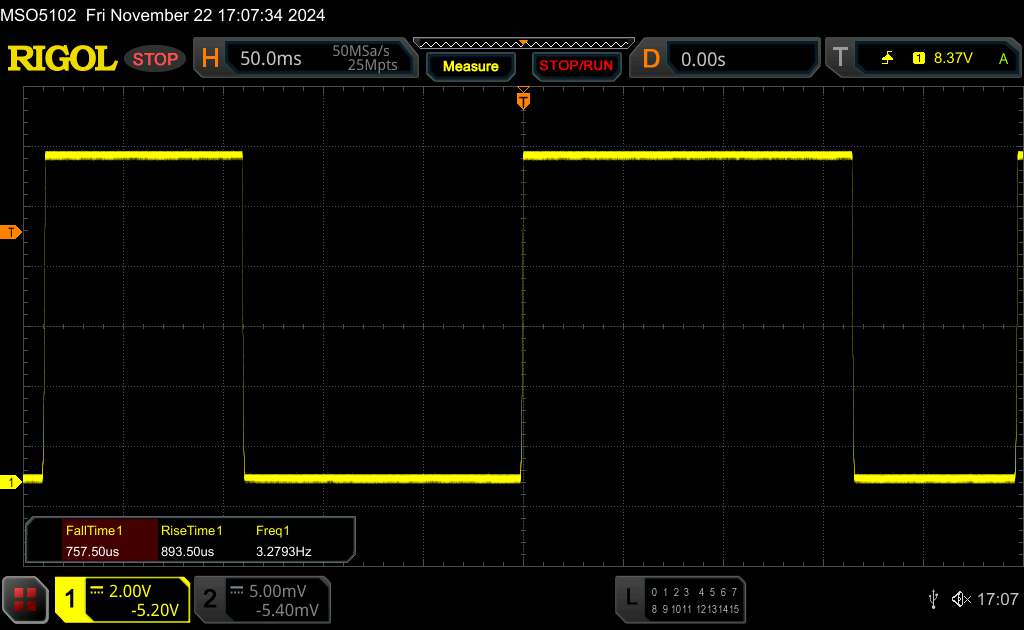Toggle channel 1 using its yellow label
The height and width of the screenshot is (630, 1024).
(x=71, y=599)
